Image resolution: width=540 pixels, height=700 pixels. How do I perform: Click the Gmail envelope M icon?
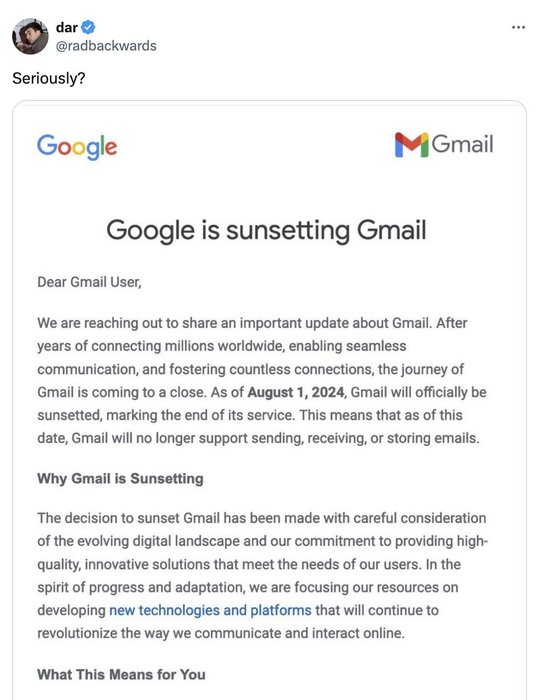(411, 145)
